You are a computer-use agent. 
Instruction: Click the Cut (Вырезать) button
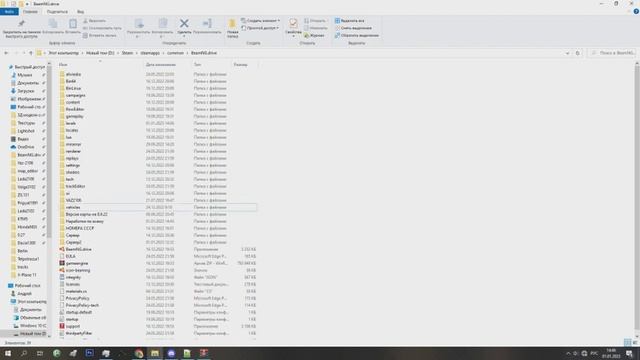coord(94,20)
